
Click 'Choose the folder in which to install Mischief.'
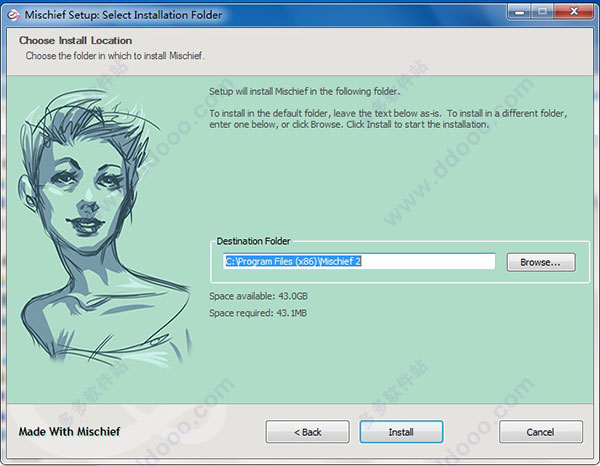coord(115,56)
